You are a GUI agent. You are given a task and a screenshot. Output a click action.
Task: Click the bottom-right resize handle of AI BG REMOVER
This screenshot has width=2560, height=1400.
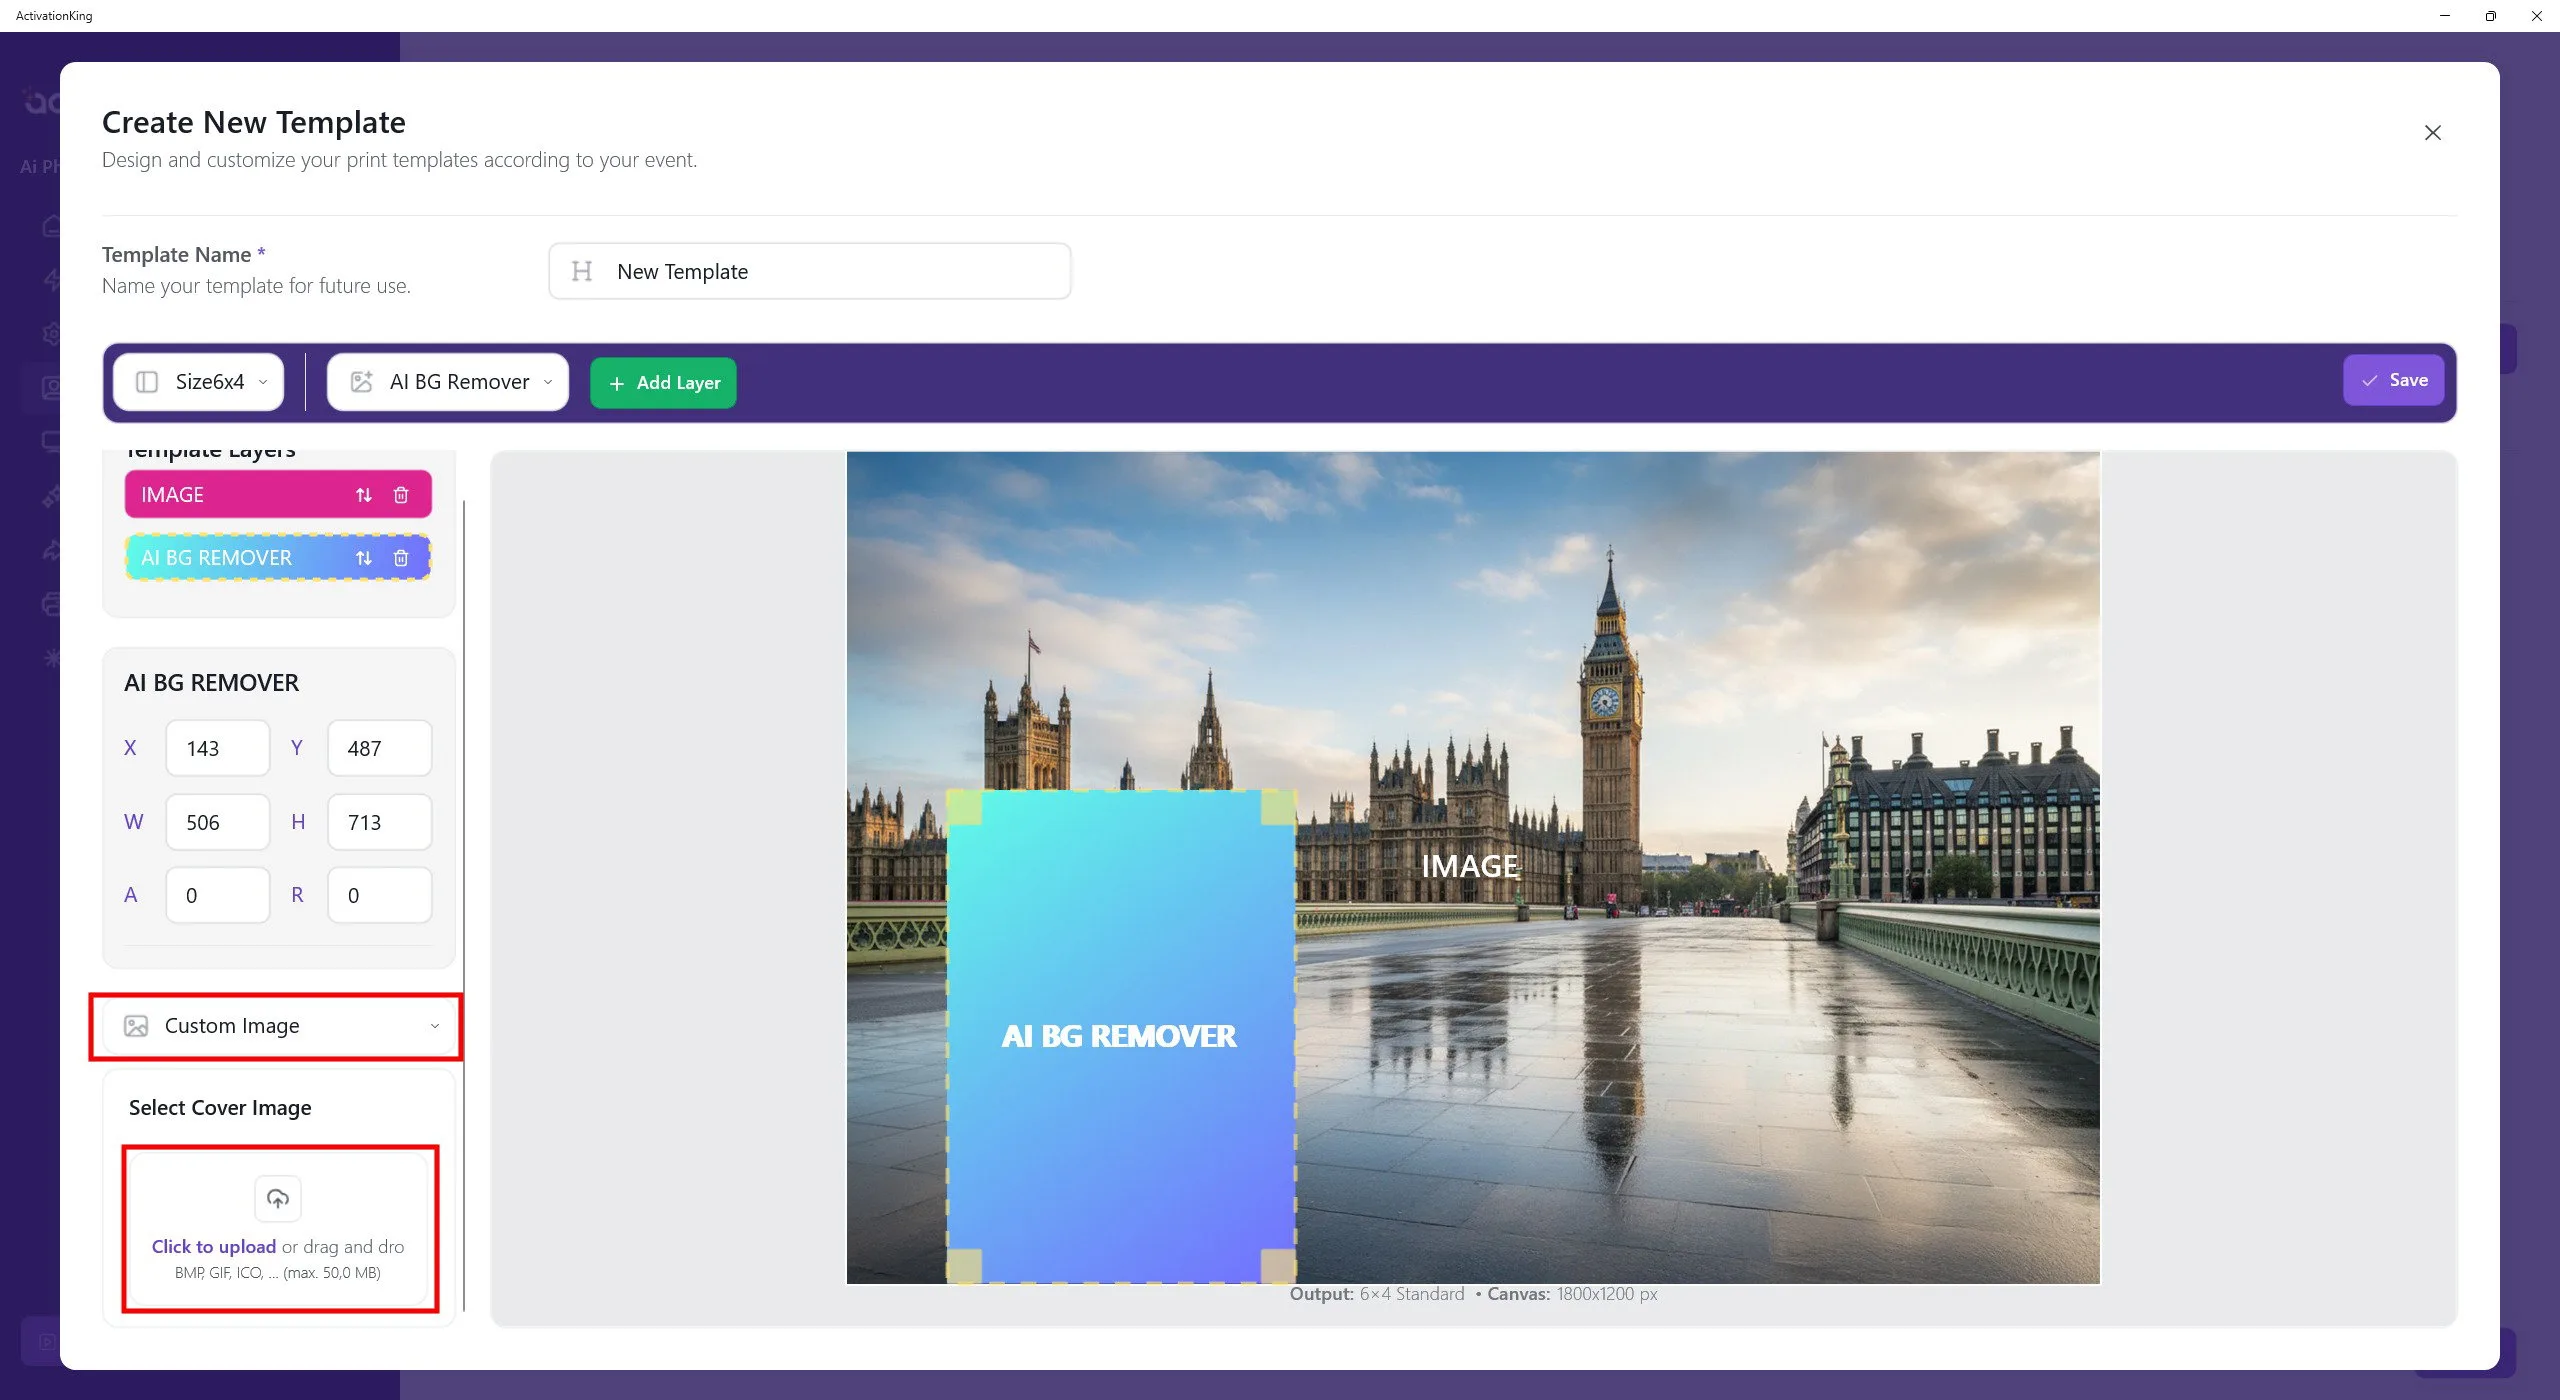pyautogui.click(x=1279, y=1266)
